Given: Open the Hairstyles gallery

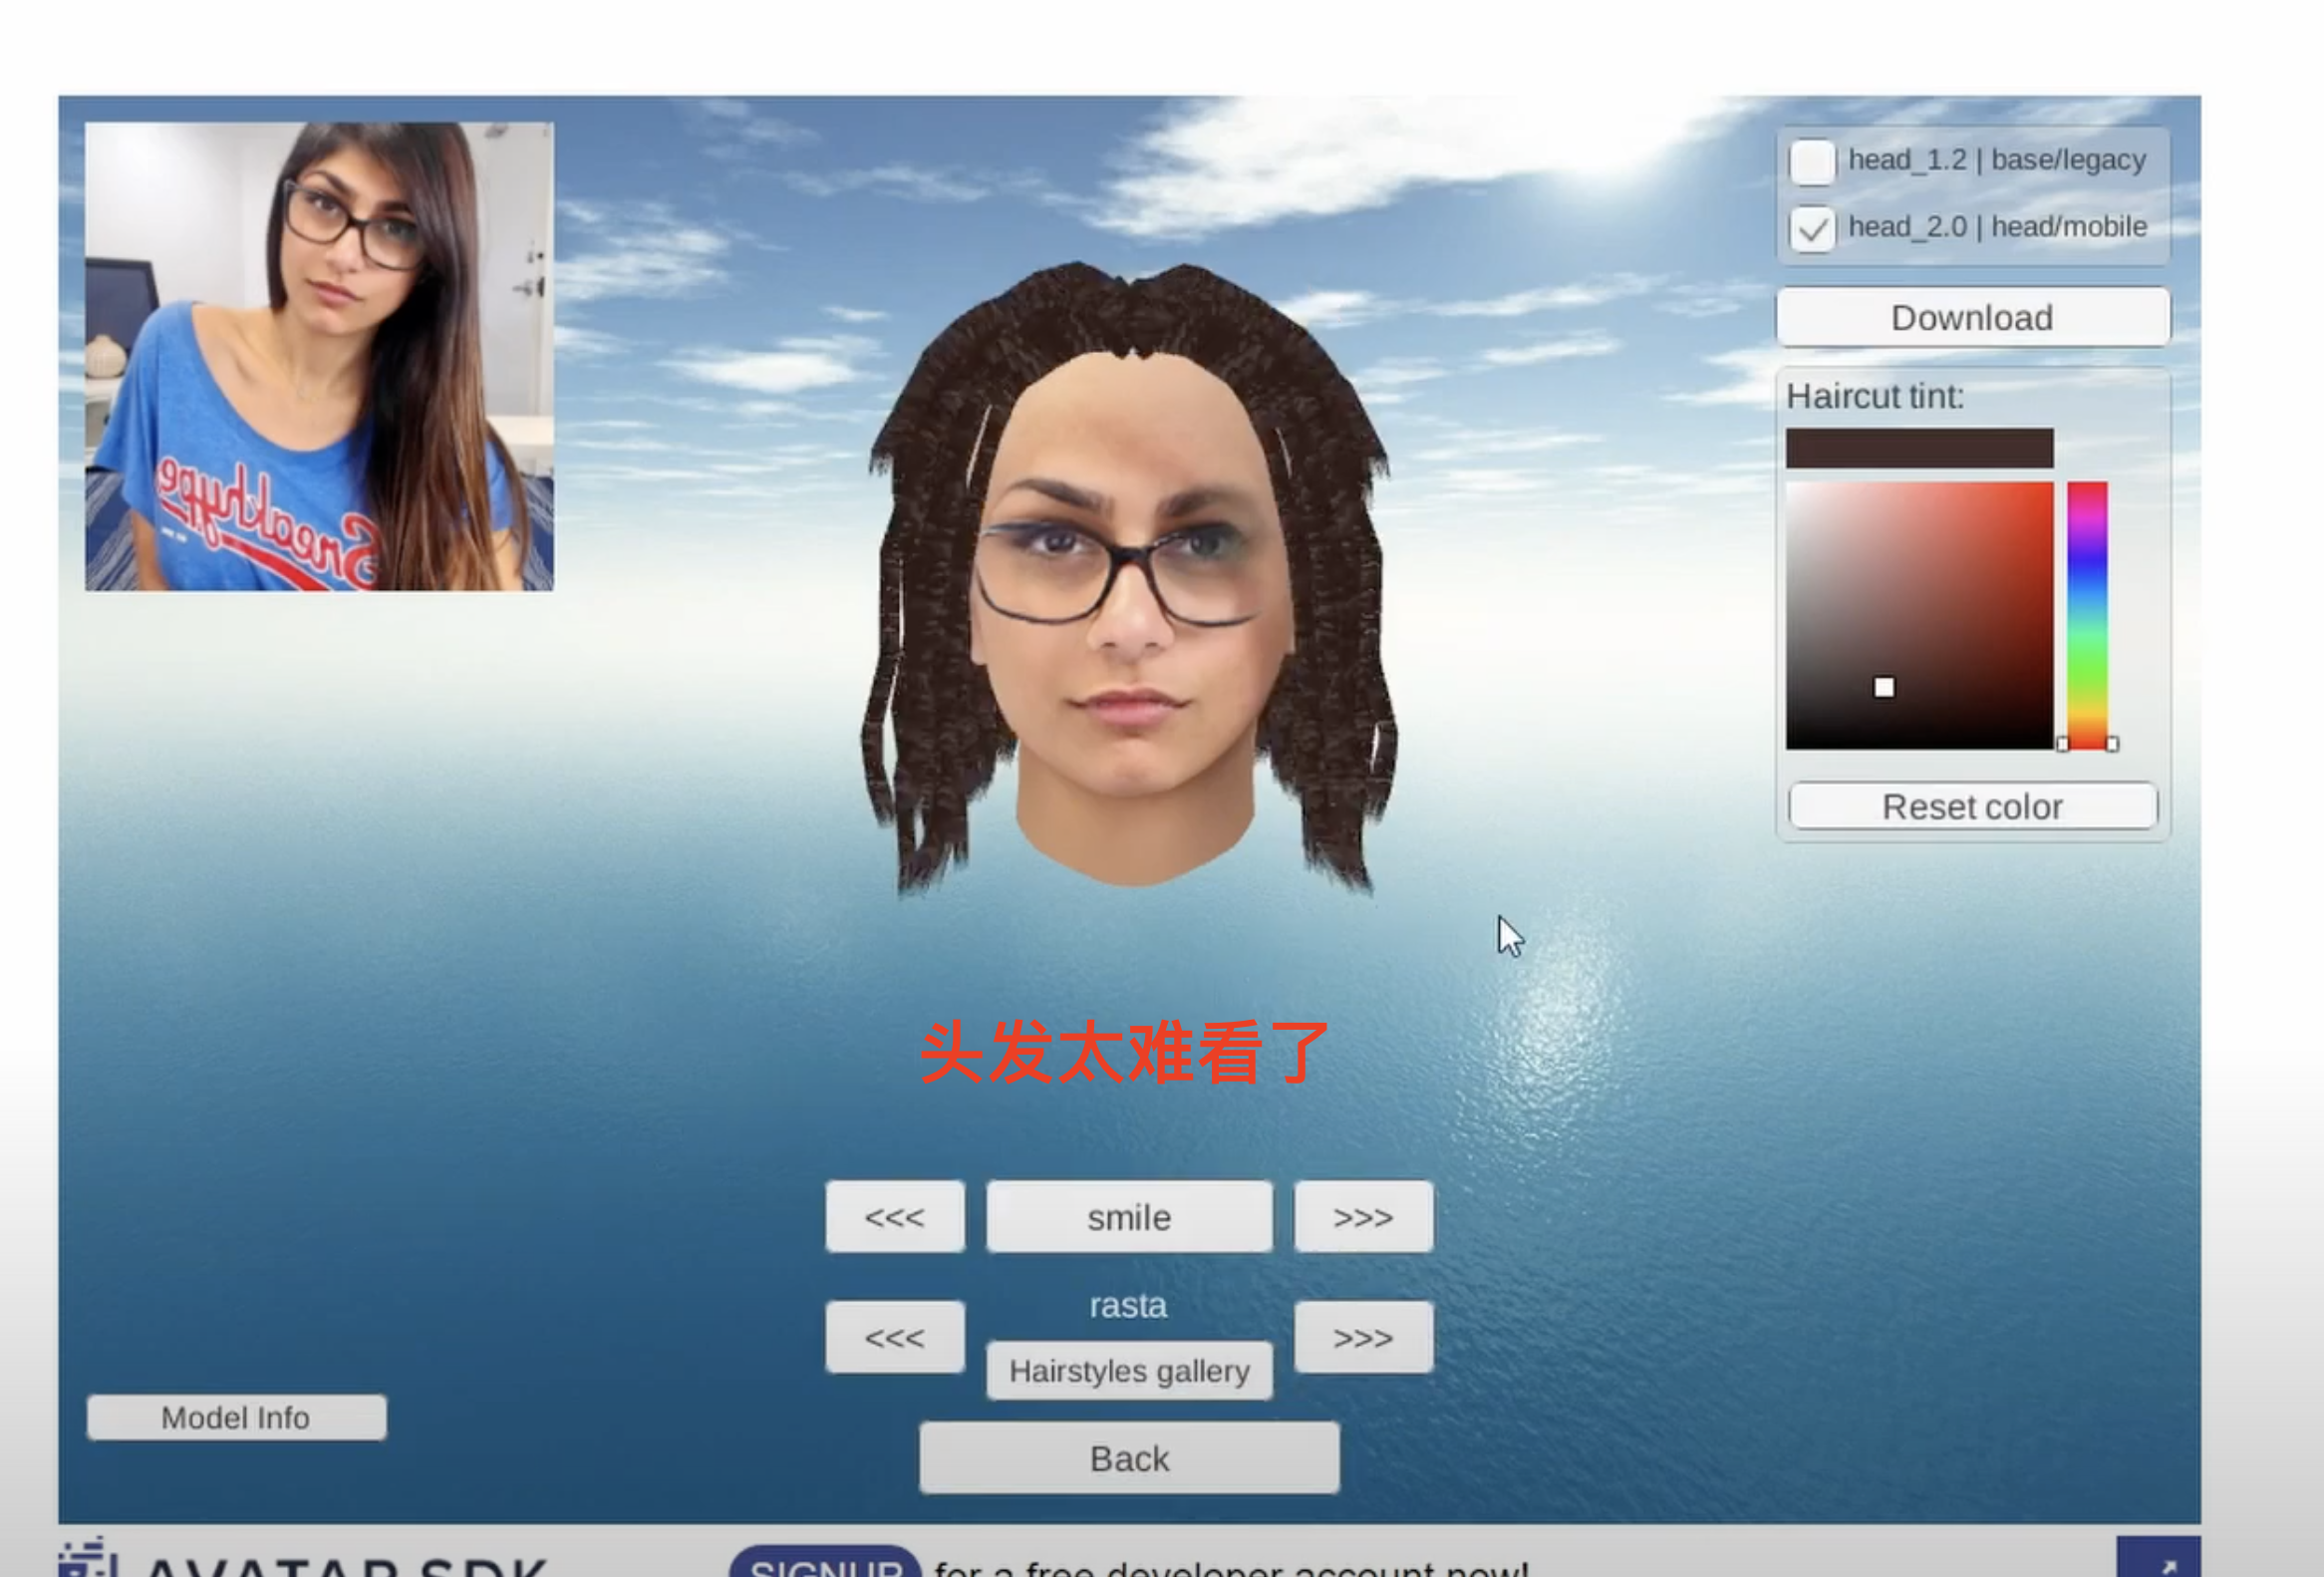Looking at the screenshot, I should click(x=1128, y=1370).
